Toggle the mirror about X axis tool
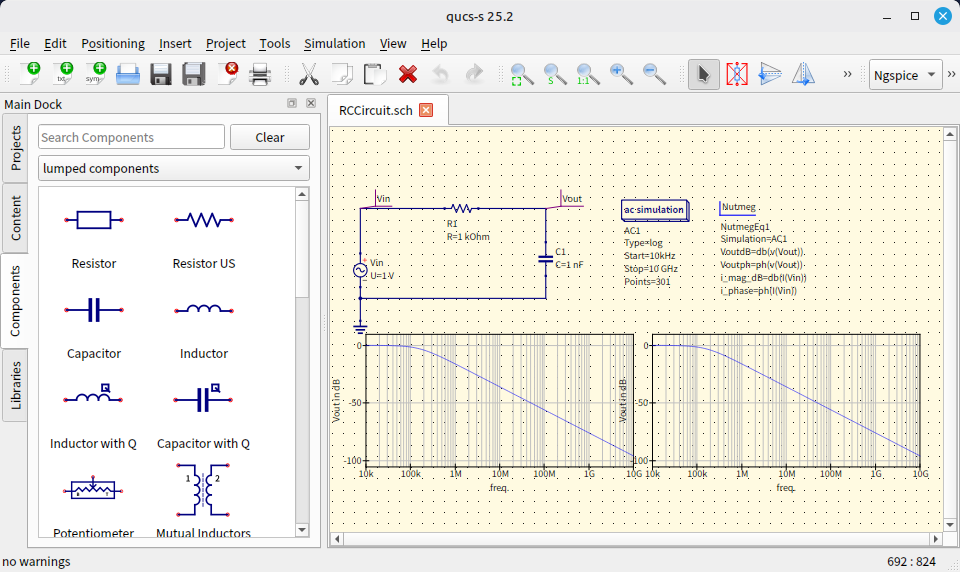The width and height of the screenshot is (960, 572). 770,74
